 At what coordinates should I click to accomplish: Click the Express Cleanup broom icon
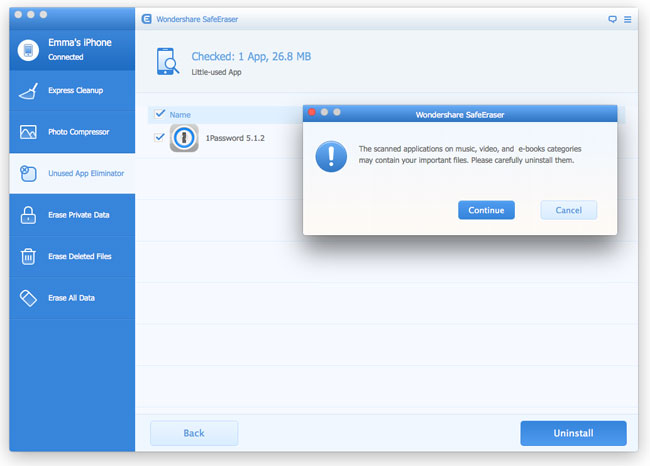(x=28, y=91)
